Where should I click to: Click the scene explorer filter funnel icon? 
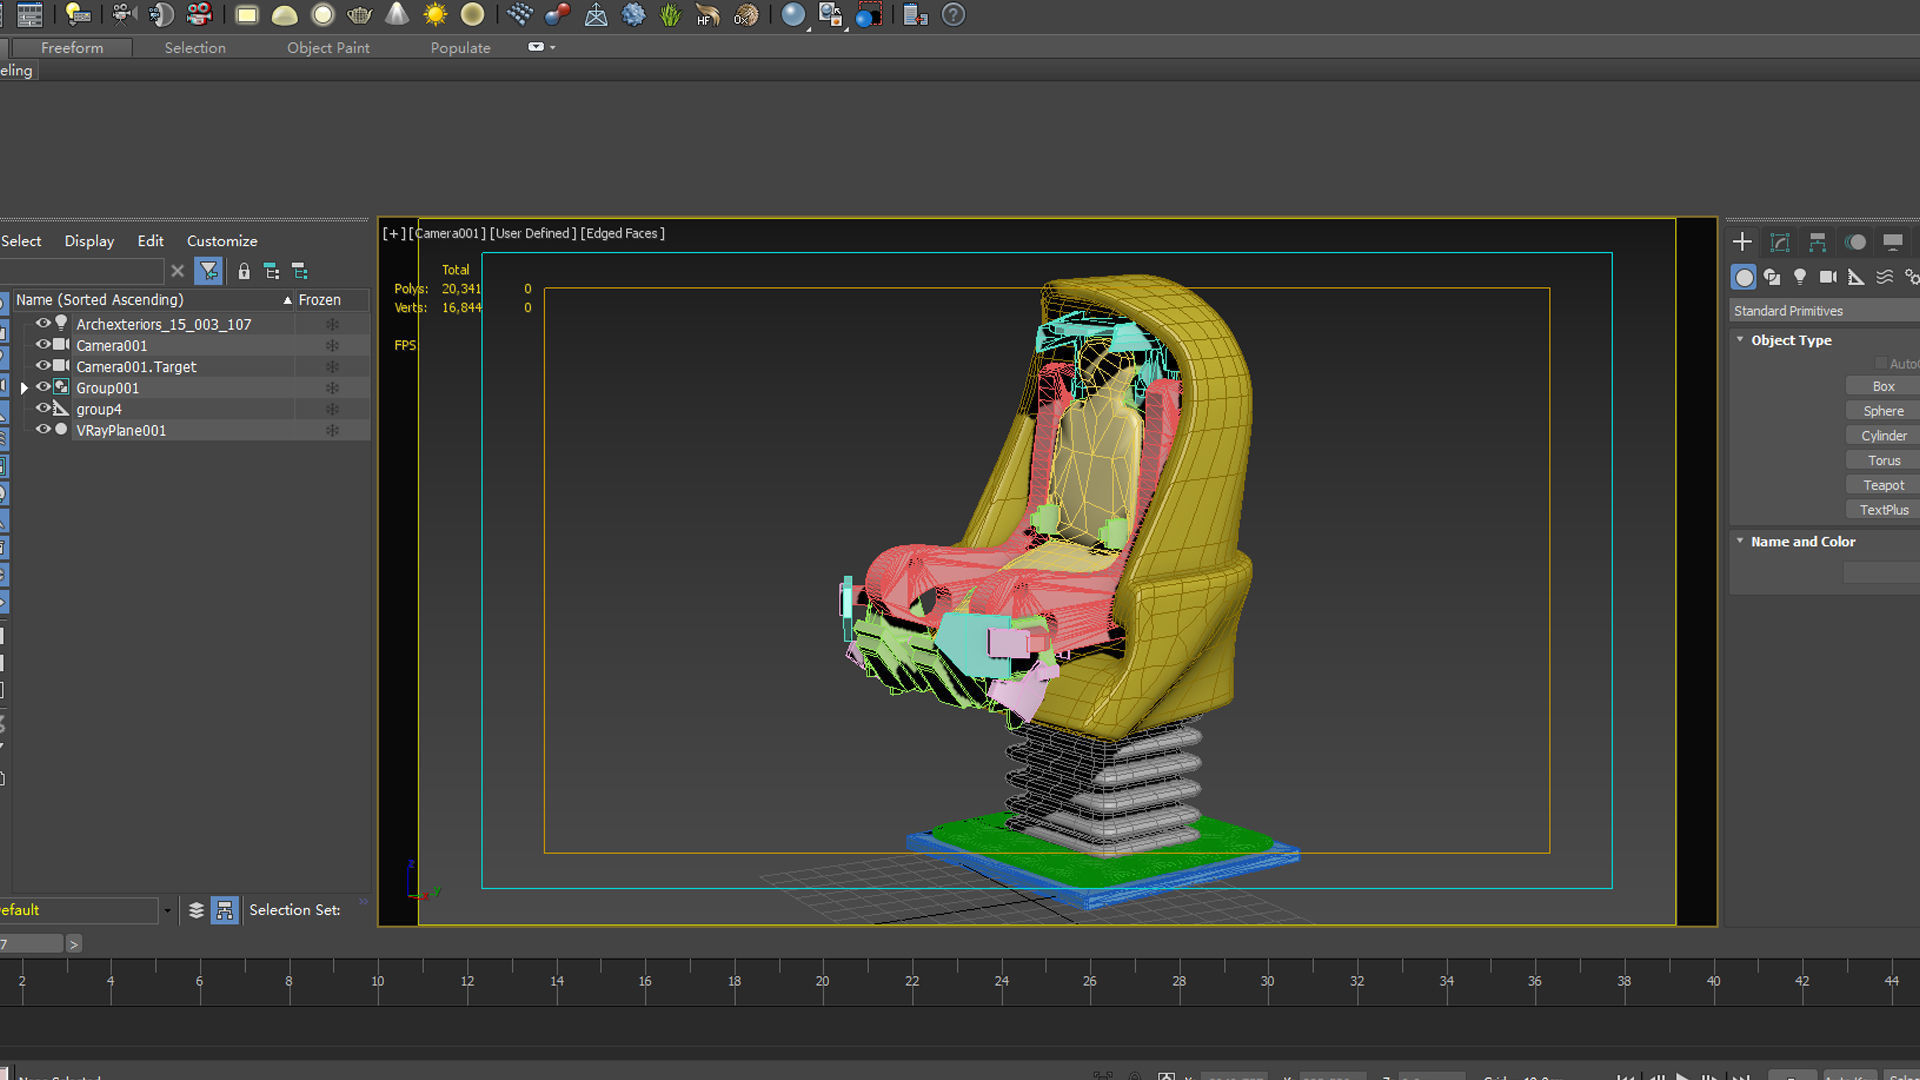click(x=208, y=271)
